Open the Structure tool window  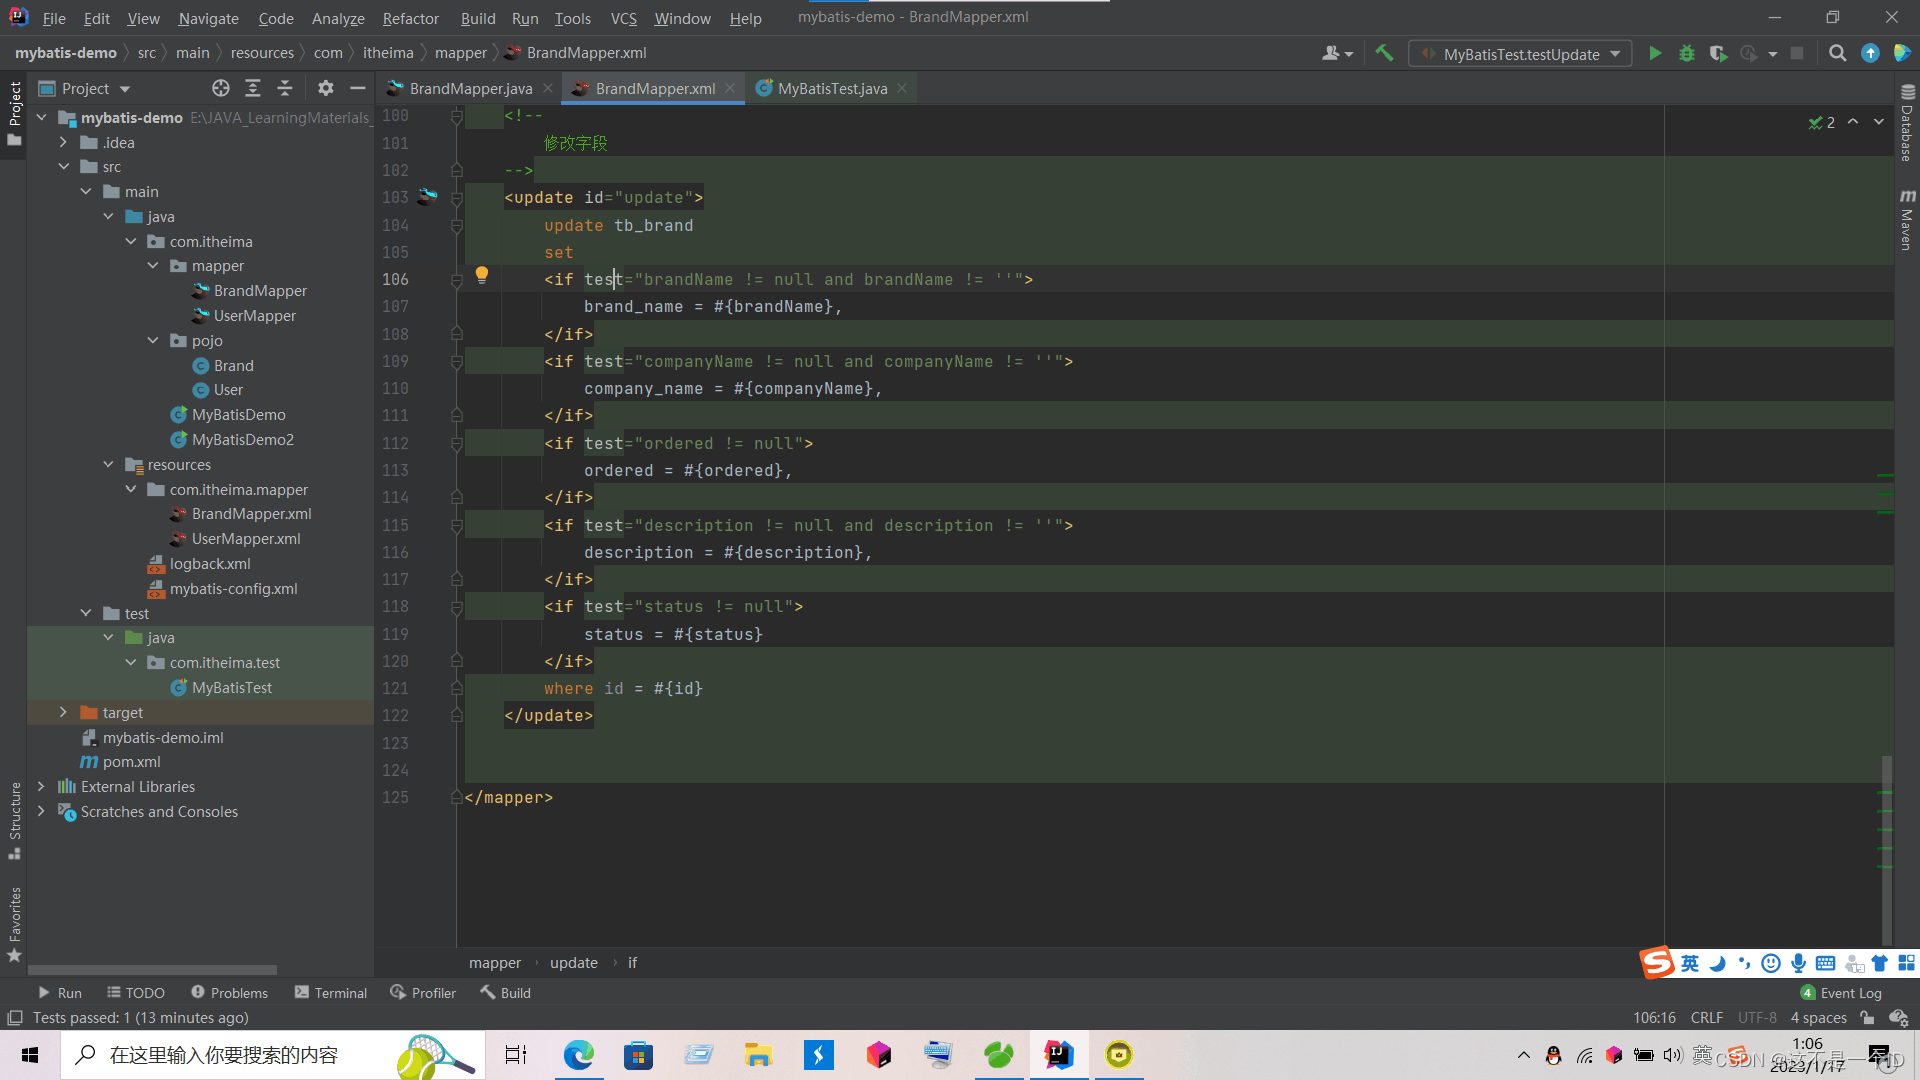click(x=15, y=820)
